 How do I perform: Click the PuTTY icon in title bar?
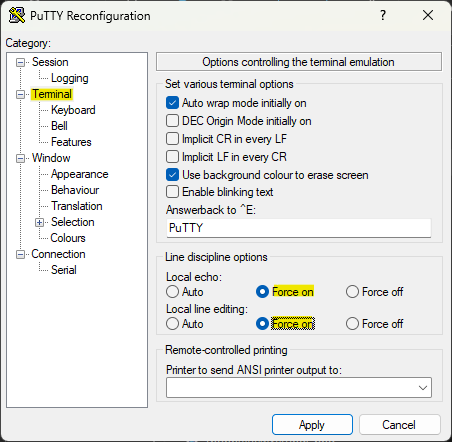[17, 15]
